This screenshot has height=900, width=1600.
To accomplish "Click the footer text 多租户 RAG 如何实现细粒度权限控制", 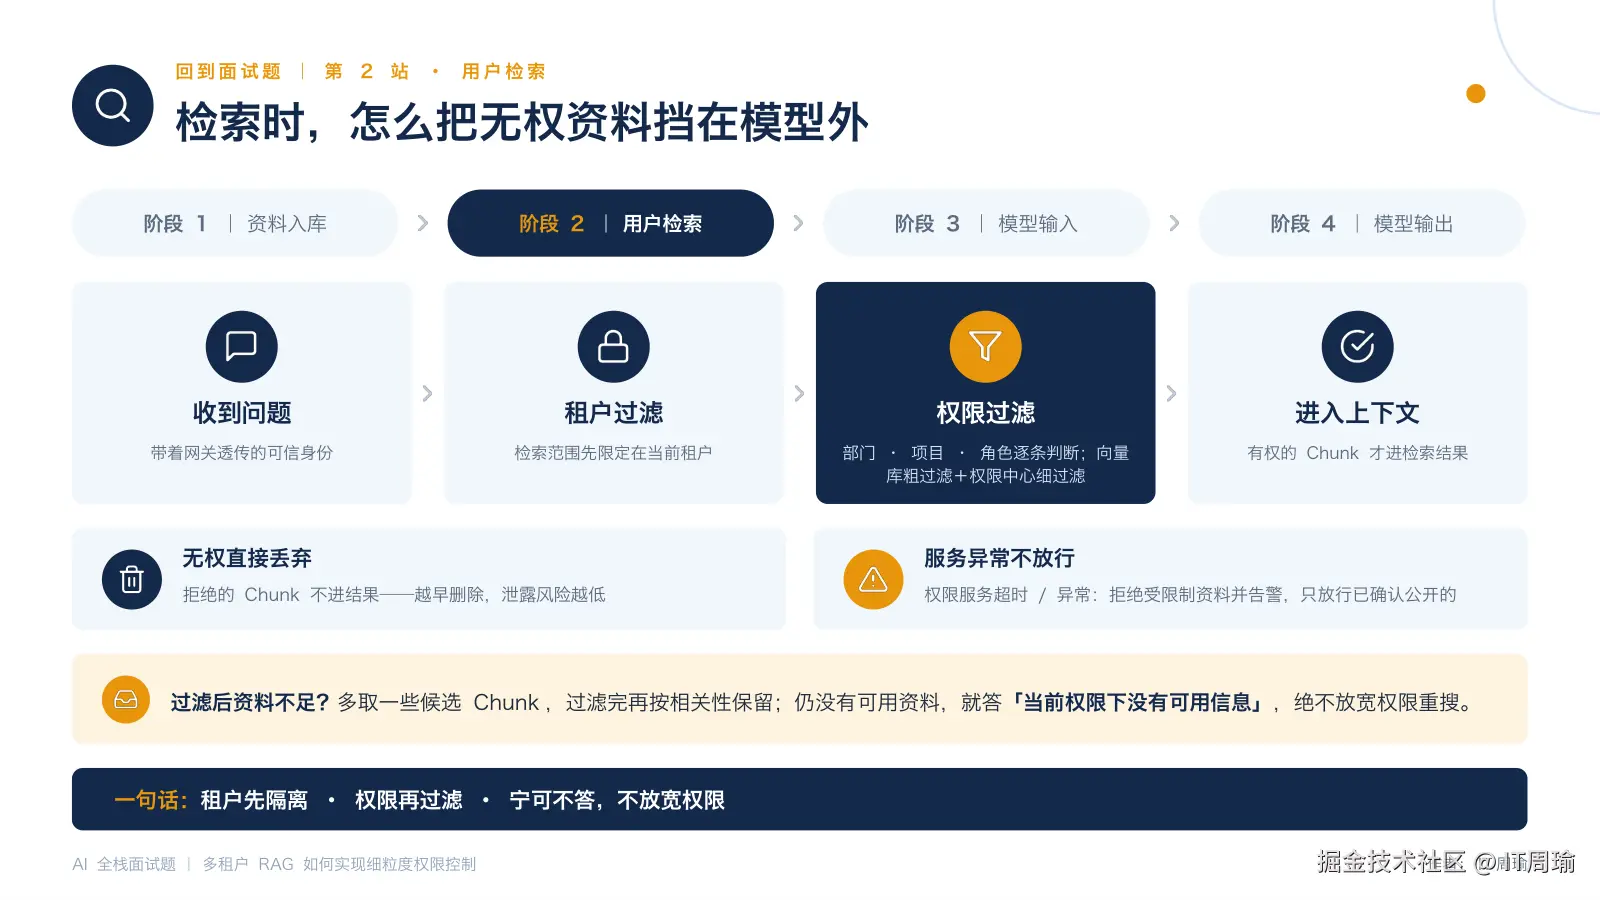I will click(339, 864).
